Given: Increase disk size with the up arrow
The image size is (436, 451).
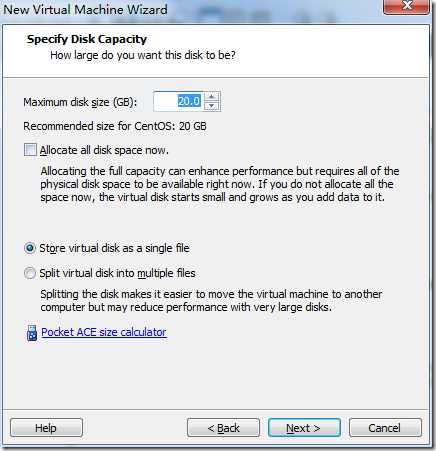Looking at the screenshot, I should click(211, 96).
